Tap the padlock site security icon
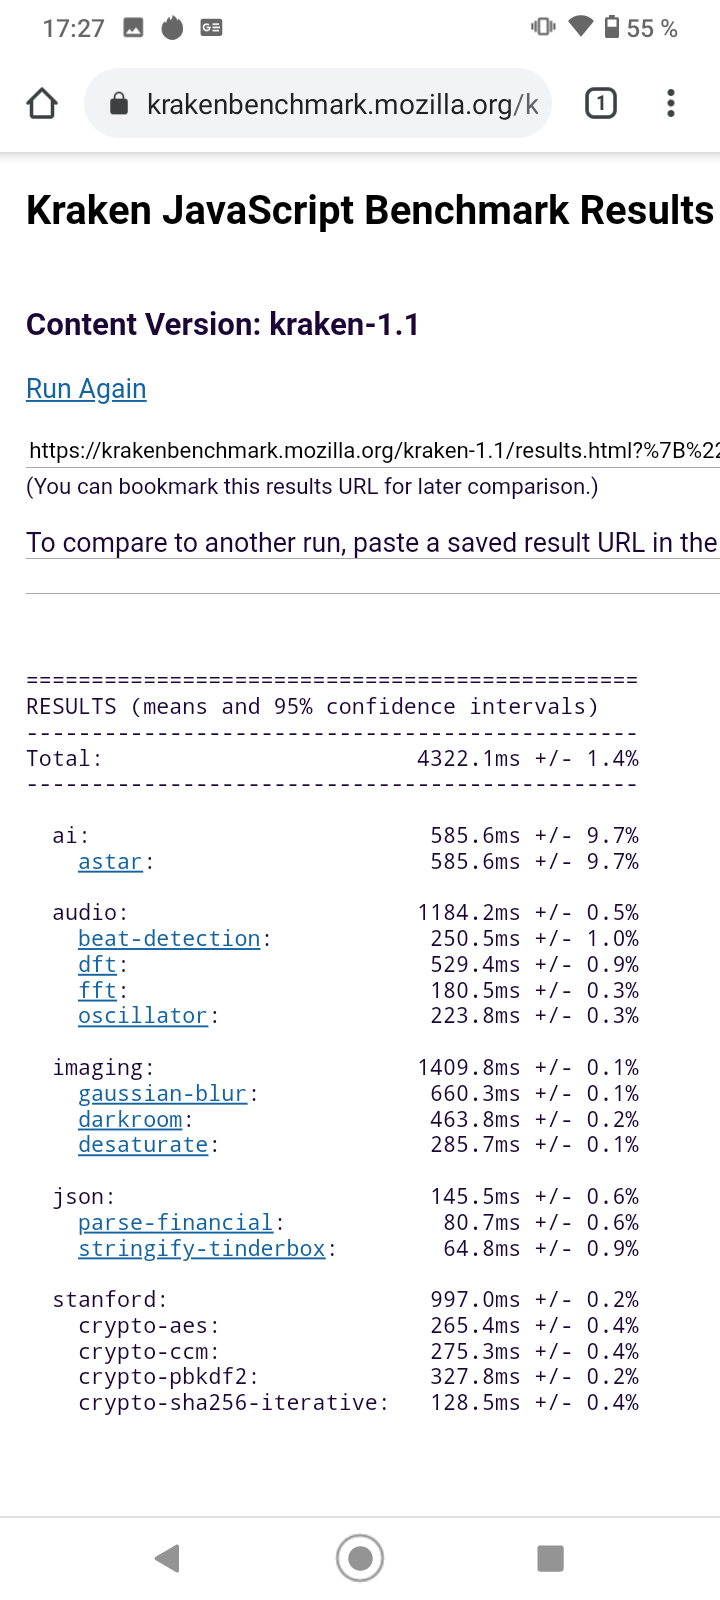The height and width of the screenshot is (1600, 720). 119,104
